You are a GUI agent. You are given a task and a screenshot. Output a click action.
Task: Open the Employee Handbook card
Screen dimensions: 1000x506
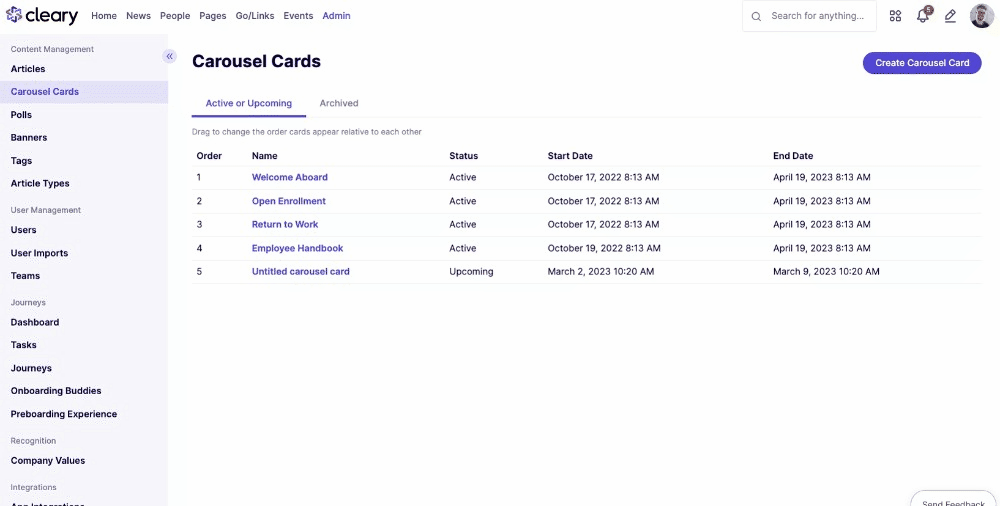click(298, 248)
